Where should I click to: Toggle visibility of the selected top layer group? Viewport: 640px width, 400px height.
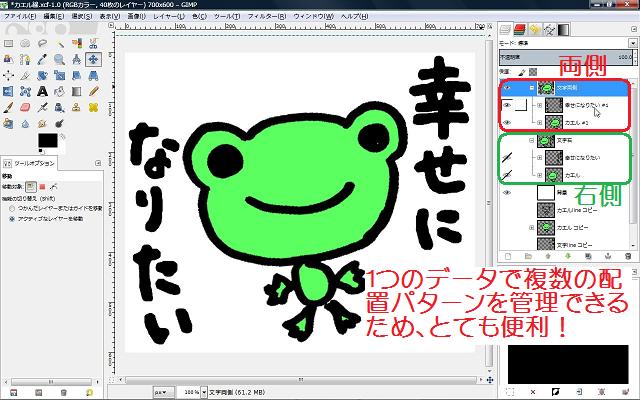pyautogui.click(x=507, y=88)
